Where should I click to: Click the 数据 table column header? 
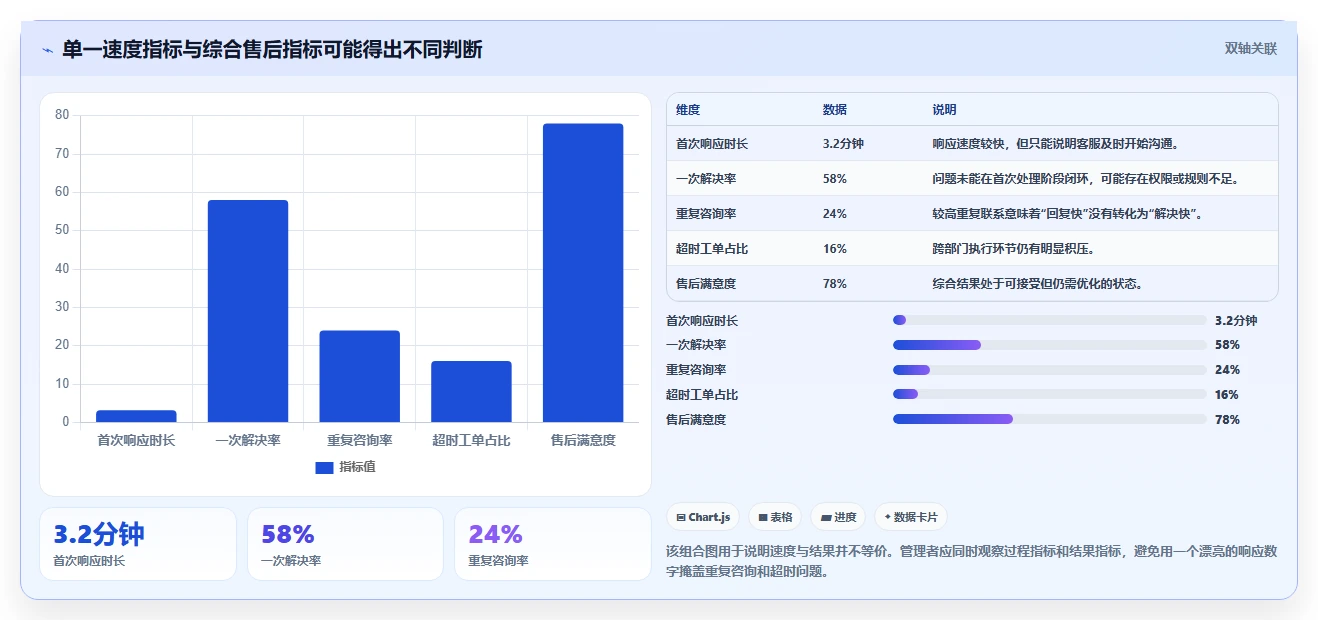[835, 109]
